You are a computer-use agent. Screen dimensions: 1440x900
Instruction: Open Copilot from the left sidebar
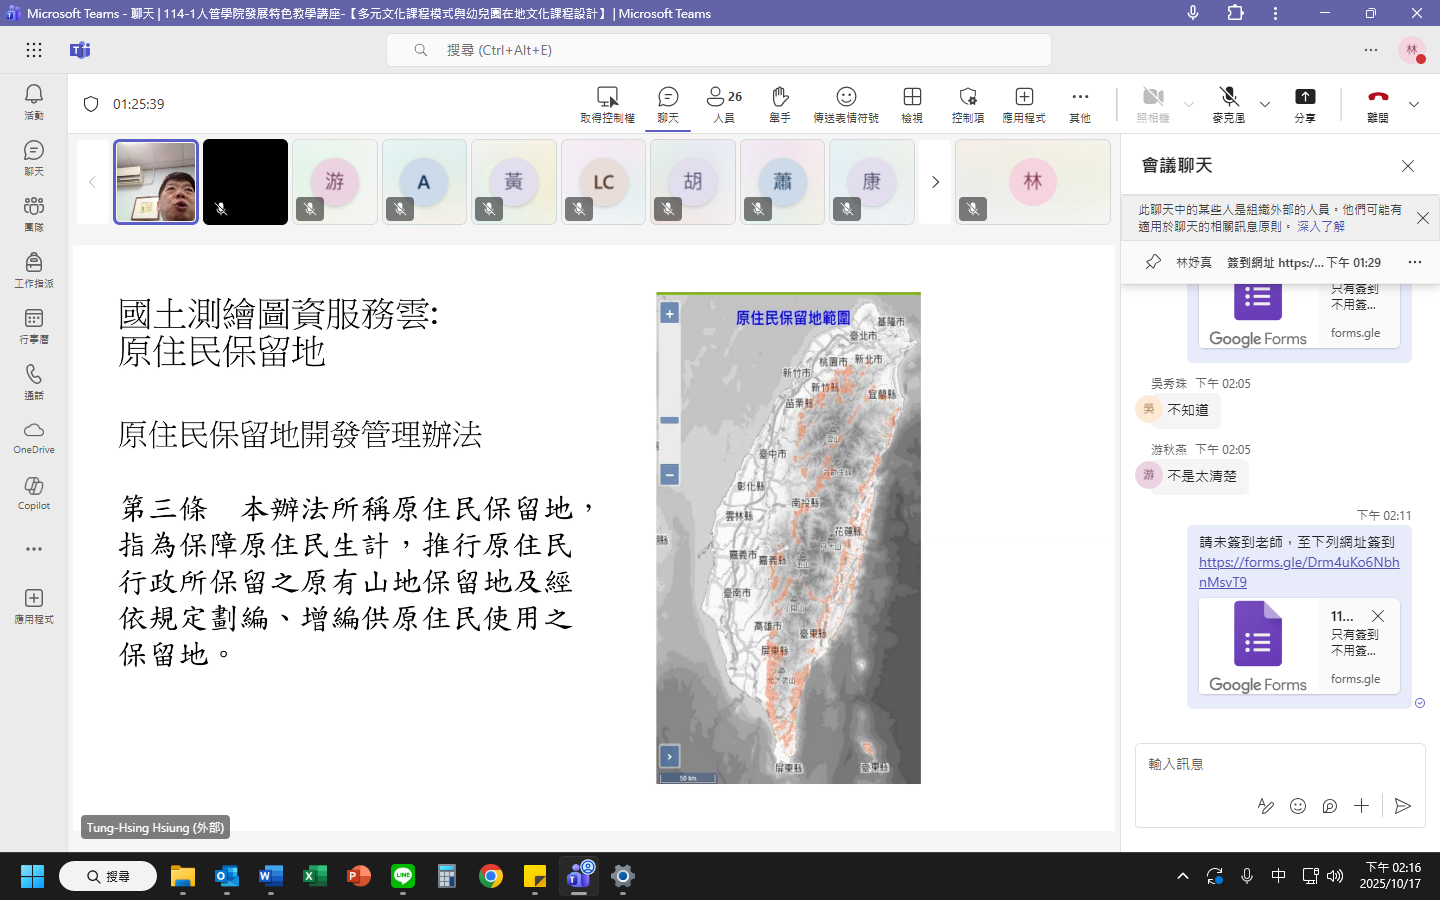click(34, 492)
